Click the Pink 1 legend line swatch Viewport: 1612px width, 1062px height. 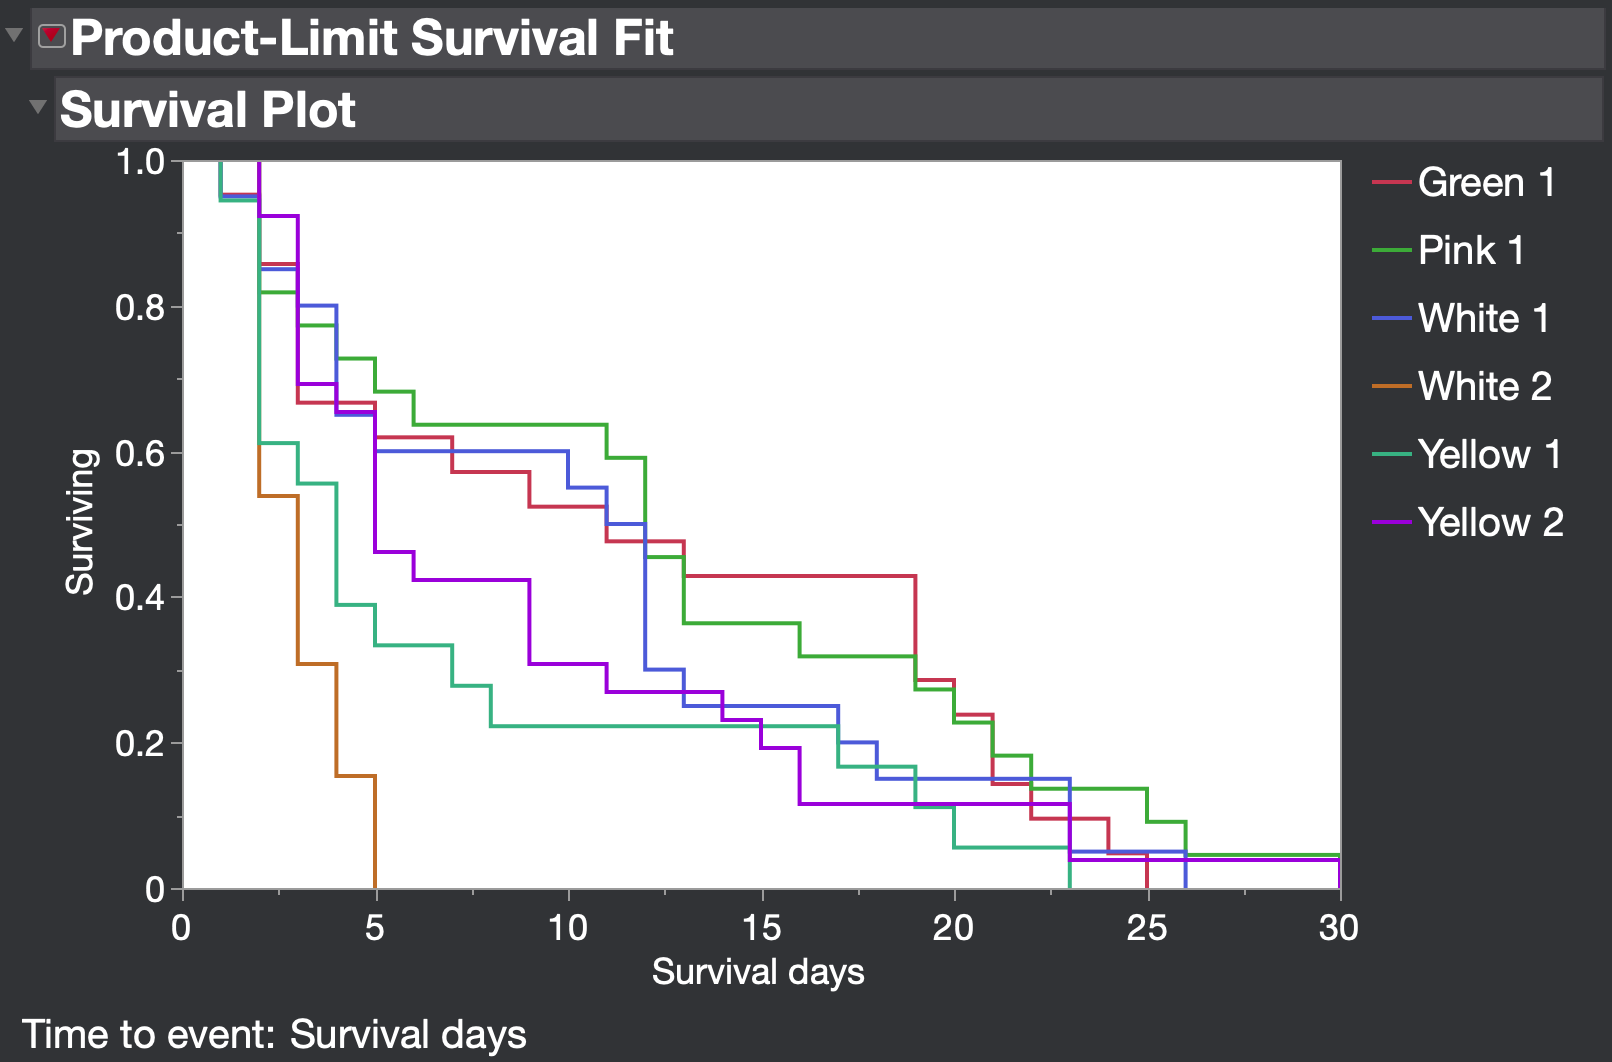pos(1390,250)
